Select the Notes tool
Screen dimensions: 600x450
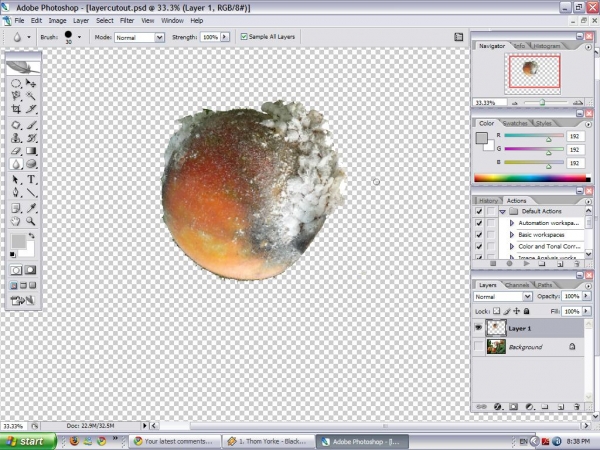click(16, 208)
